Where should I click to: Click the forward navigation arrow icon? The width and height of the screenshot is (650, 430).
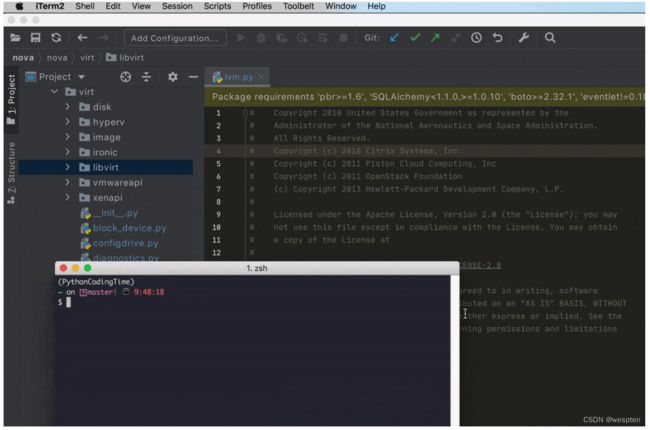click(x=103, y=38)
